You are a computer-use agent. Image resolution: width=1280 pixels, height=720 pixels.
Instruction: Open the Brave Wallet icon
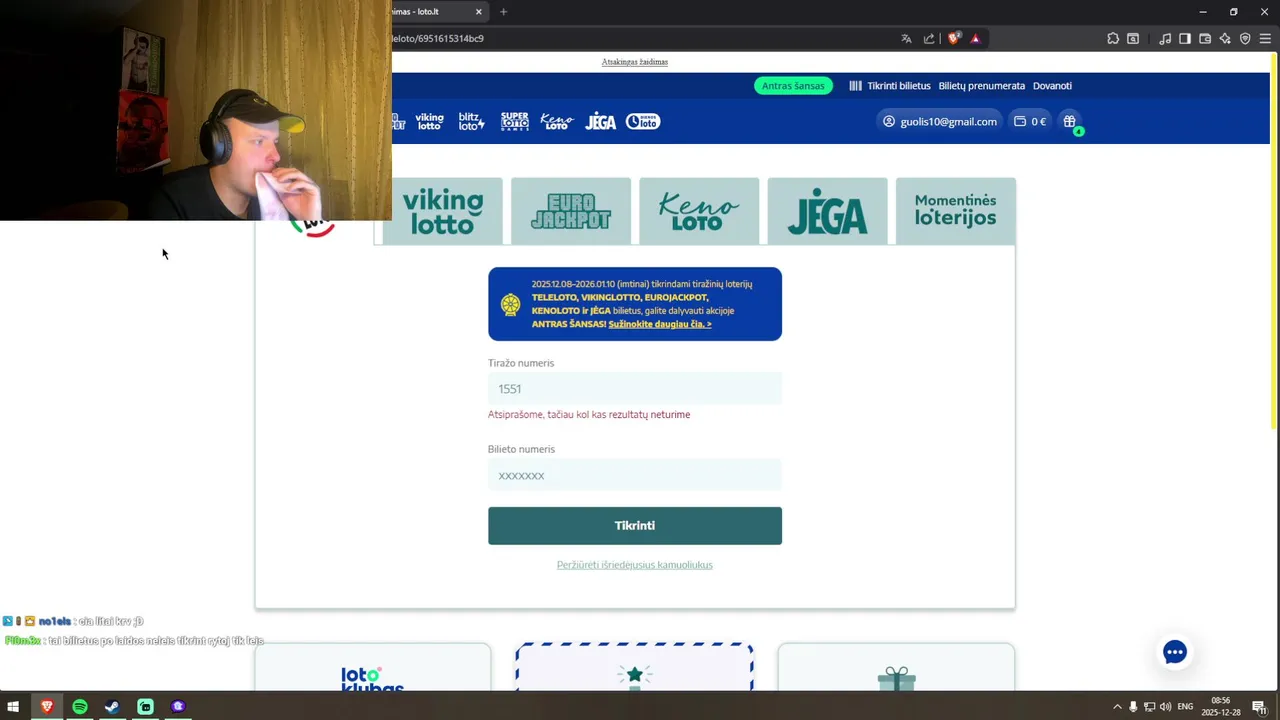[x=1205, y=38]
